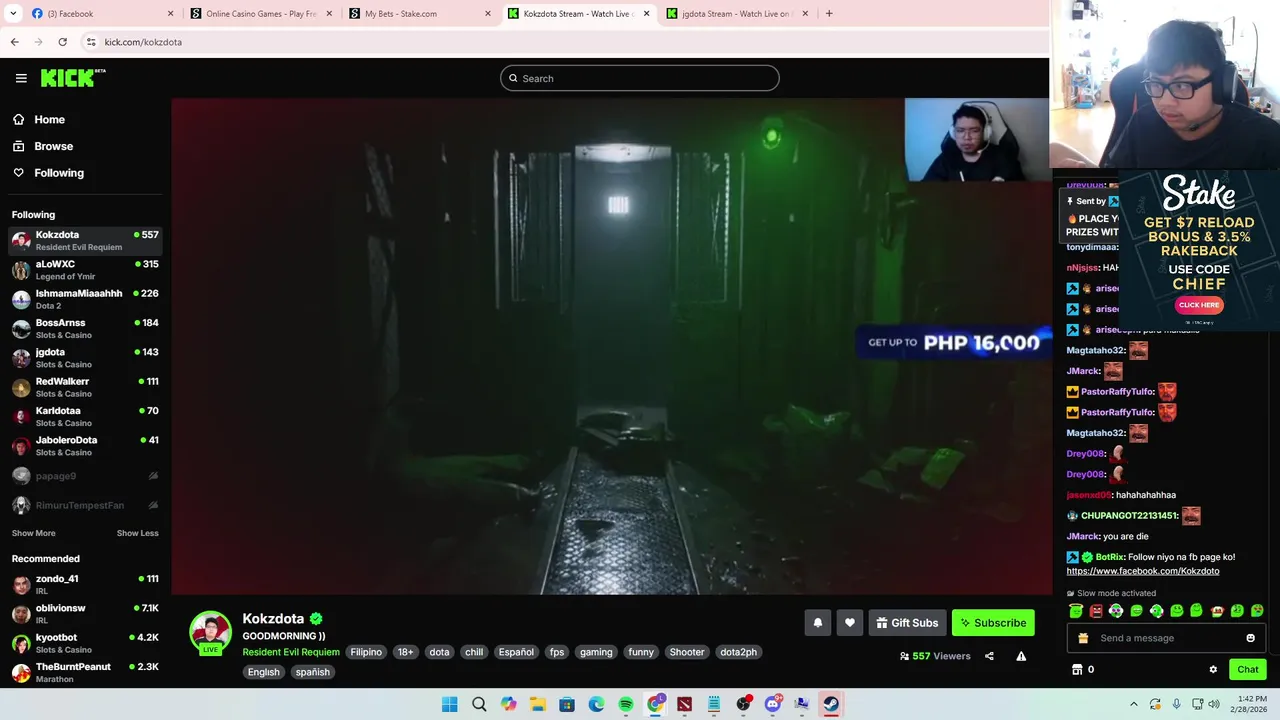Click the Shooter tag
Viewport: 1280px width, 720px height.
pyautogui.click(x=687, y=652)
